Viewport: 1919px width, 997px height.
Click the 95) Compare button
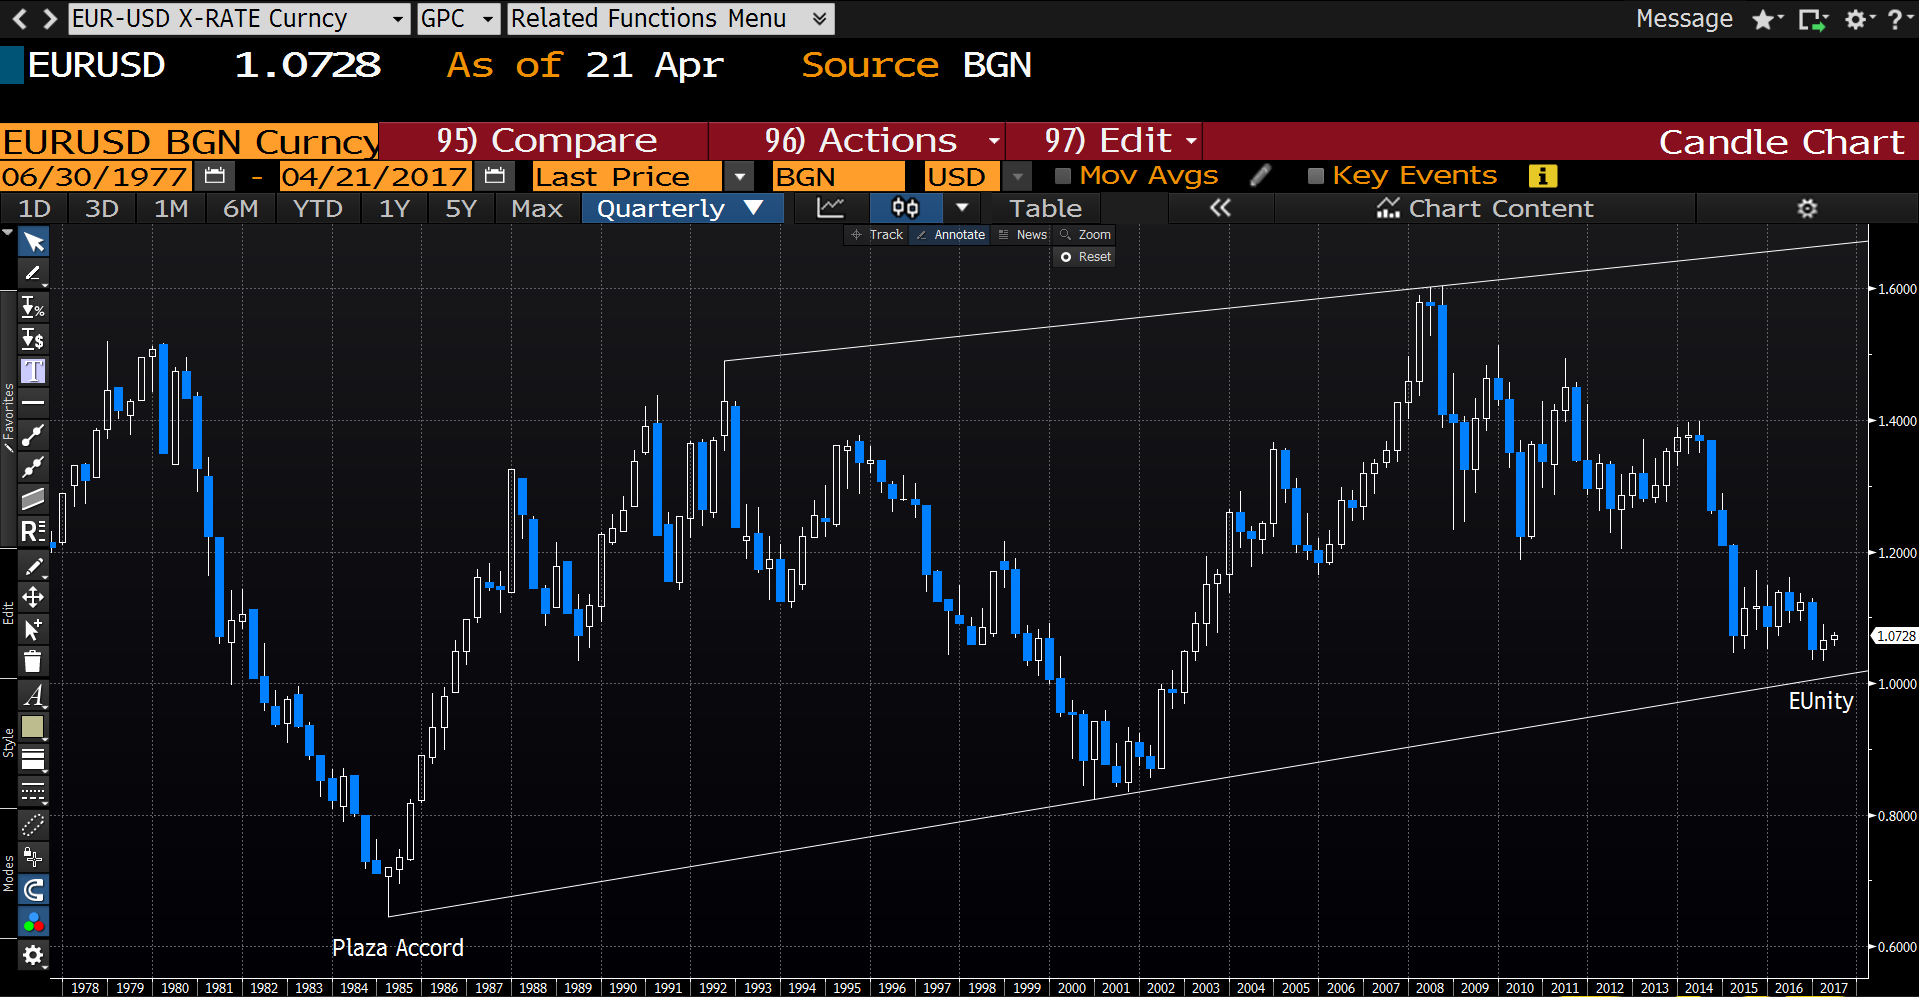pos(546,141)
